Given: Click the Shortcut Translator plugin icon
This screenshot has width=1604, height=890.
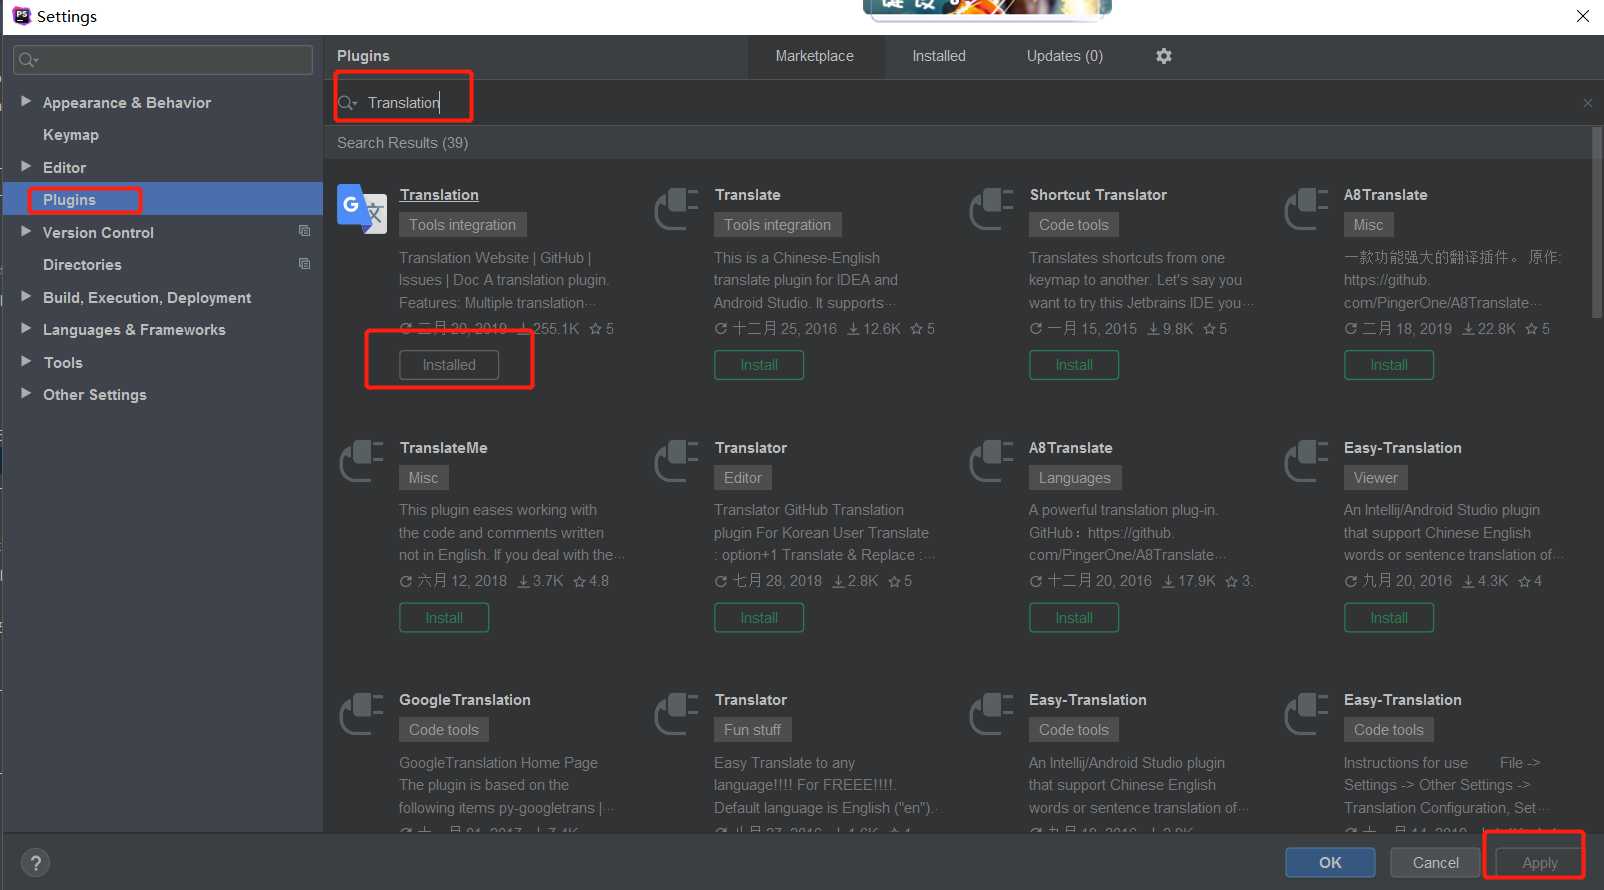Looking at the screenshot, I should [x=991, y=209].
